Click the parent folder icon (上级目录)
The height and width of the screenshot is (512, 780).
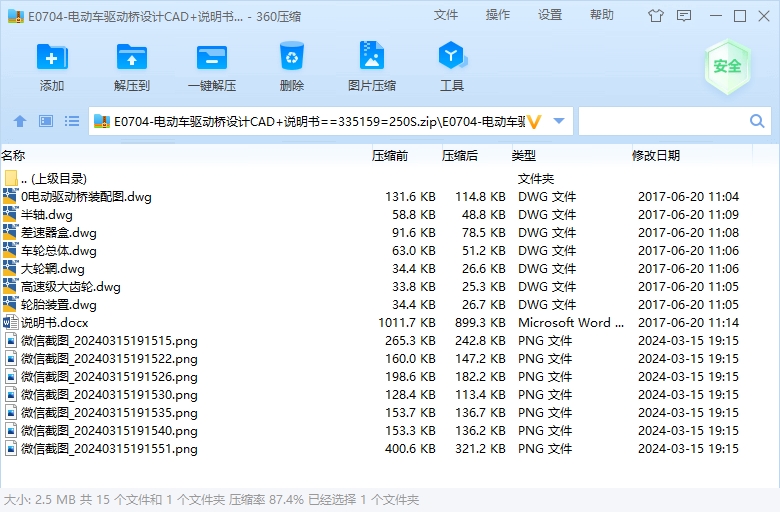(x=11, y=178)
